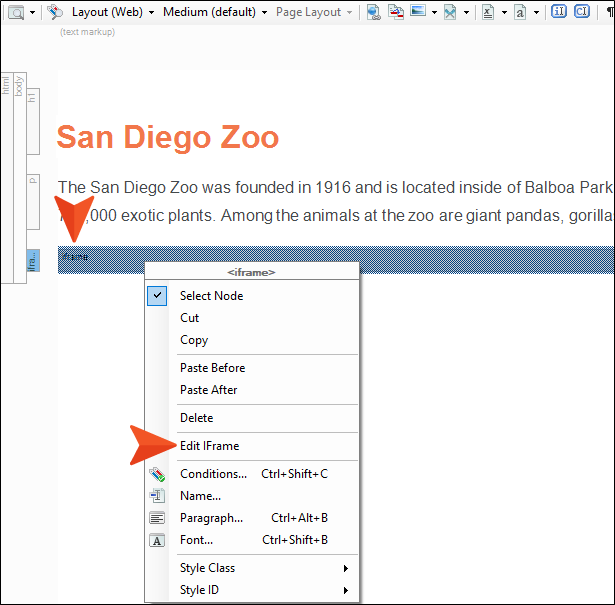Screen dimensions: 615x605
Task: Click the paragraph text about 1916 founding
Action: 336,201
